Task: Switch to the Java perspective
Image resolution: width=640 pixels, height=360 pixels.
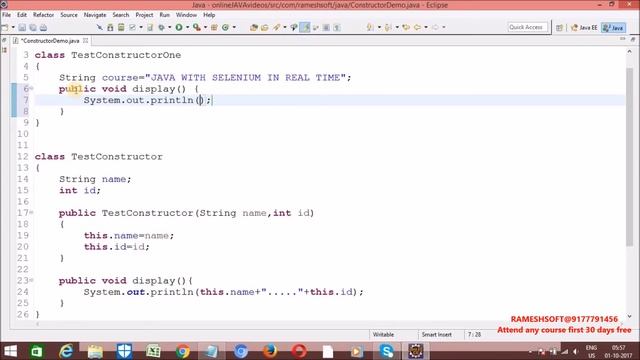Action: 613,27
